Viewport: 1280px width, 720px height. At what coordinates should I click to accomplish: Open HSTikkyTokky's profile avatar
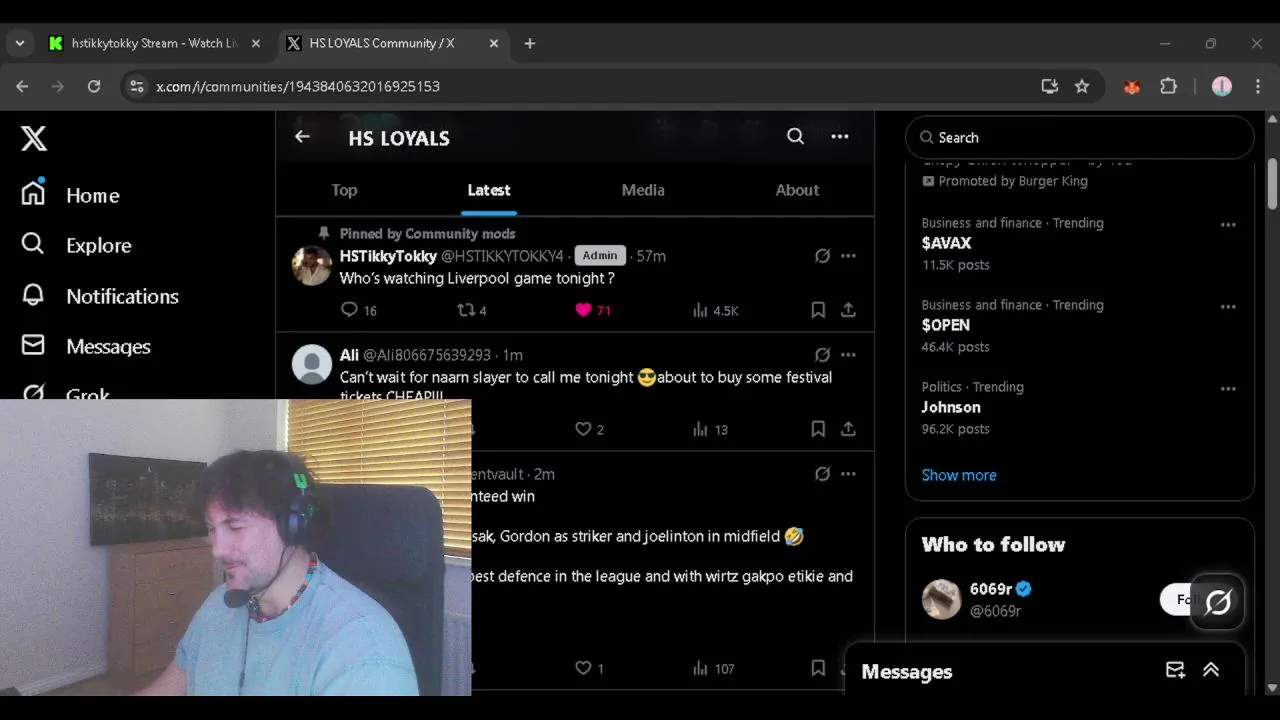[x=311, y=266]
